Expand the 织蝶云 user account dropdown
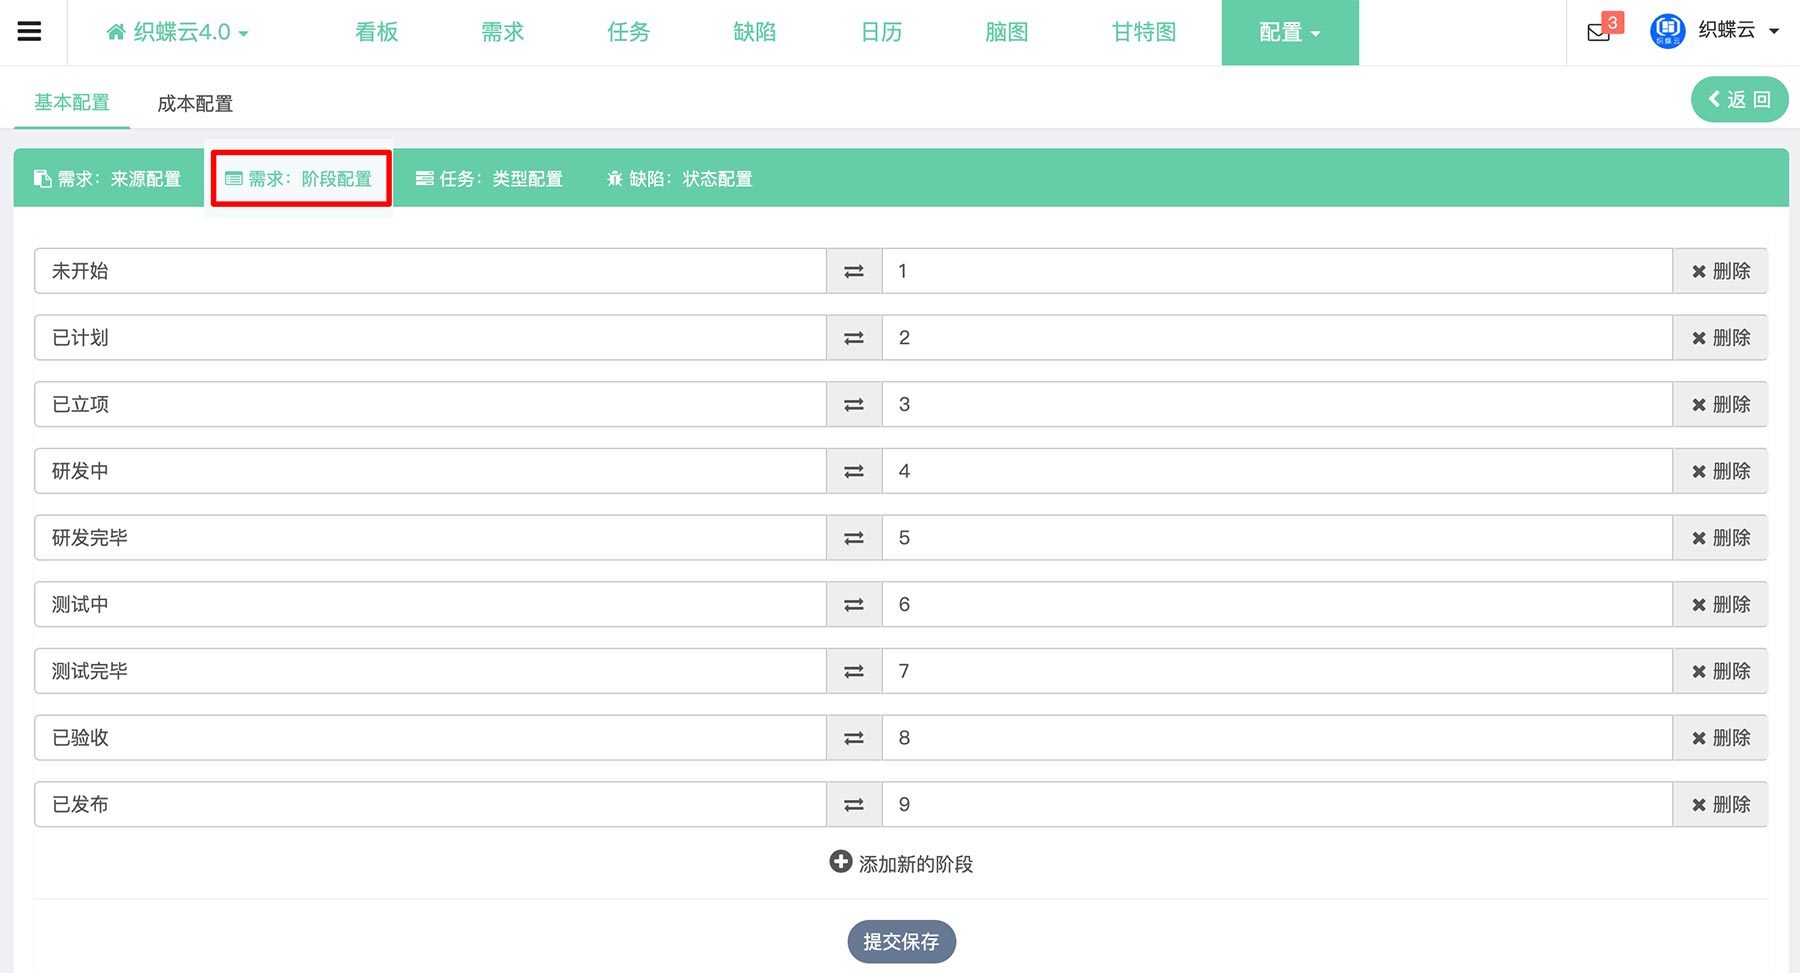The height and width of the screenshot is (973, 1800). coord(1738,31)
